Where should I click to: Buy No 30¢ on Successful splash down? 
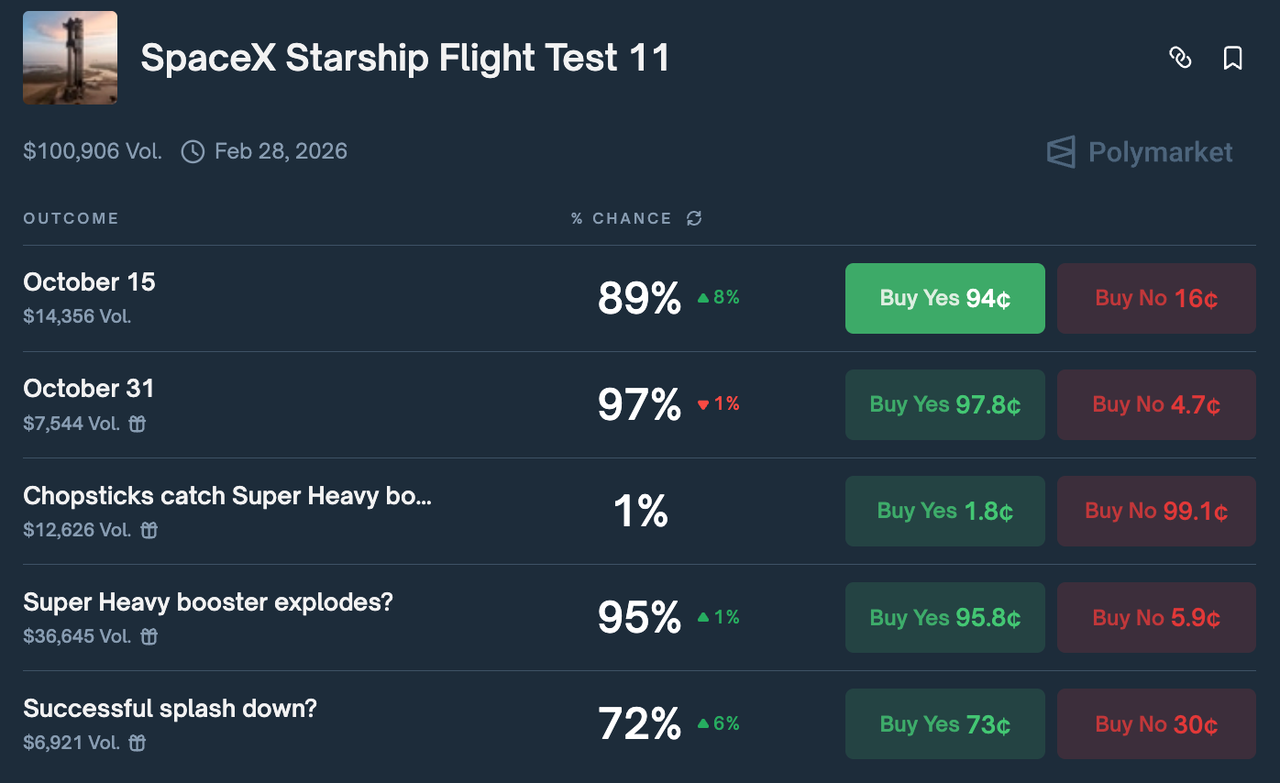pyautogui.click(x=1156, y=724)
